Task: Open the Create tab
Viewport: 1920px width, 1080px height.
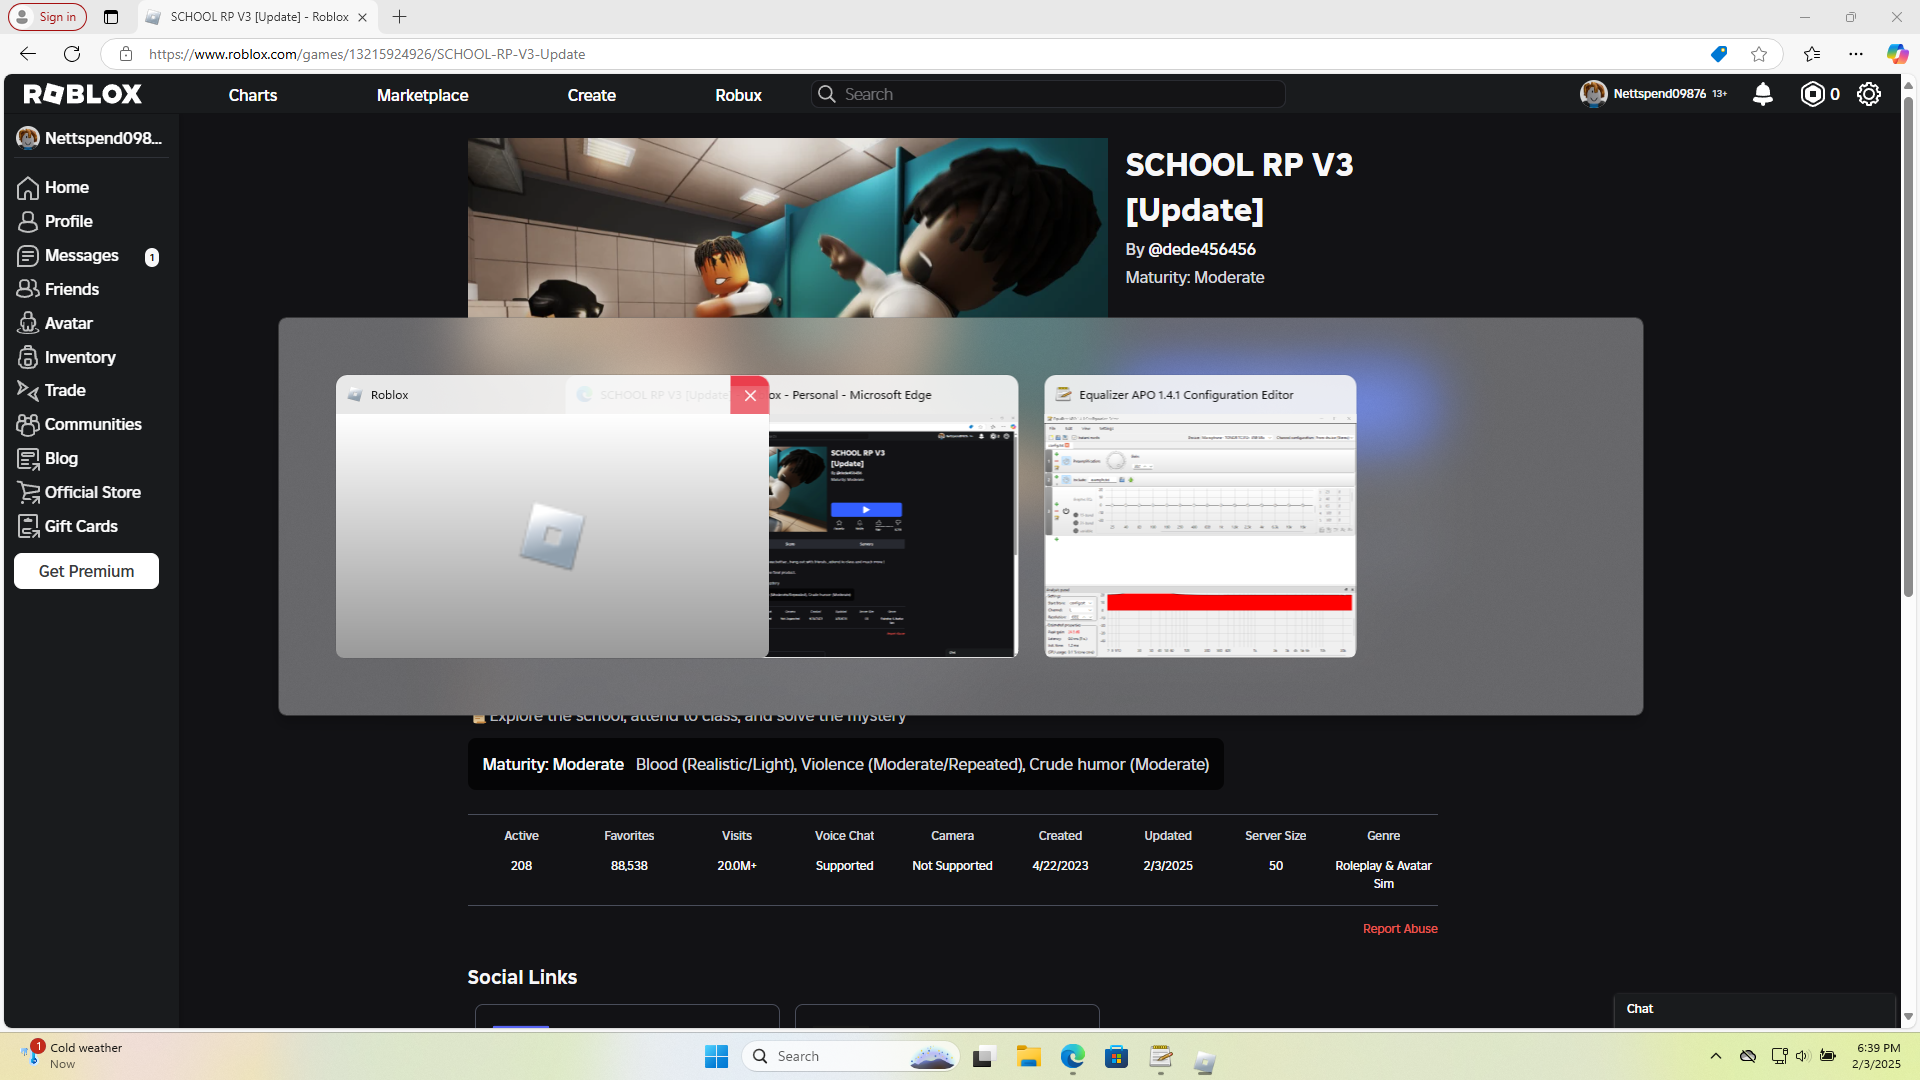Action: (x=592, y=95)
